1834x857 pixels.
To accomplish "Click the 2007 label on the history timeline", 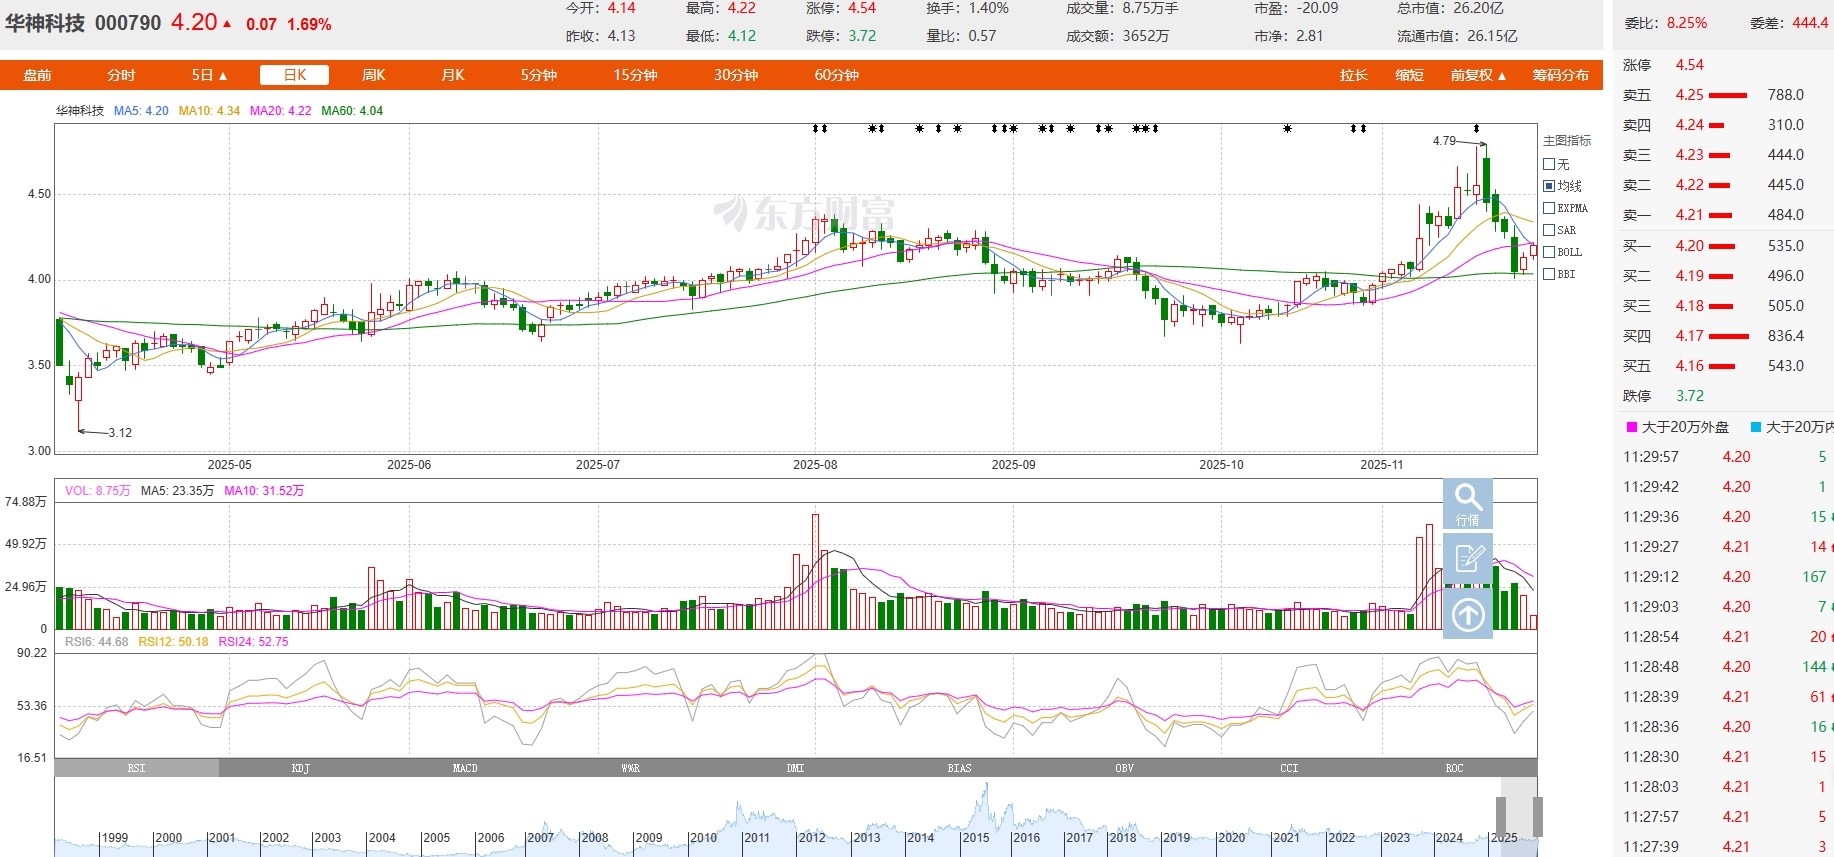I will 541,838.
